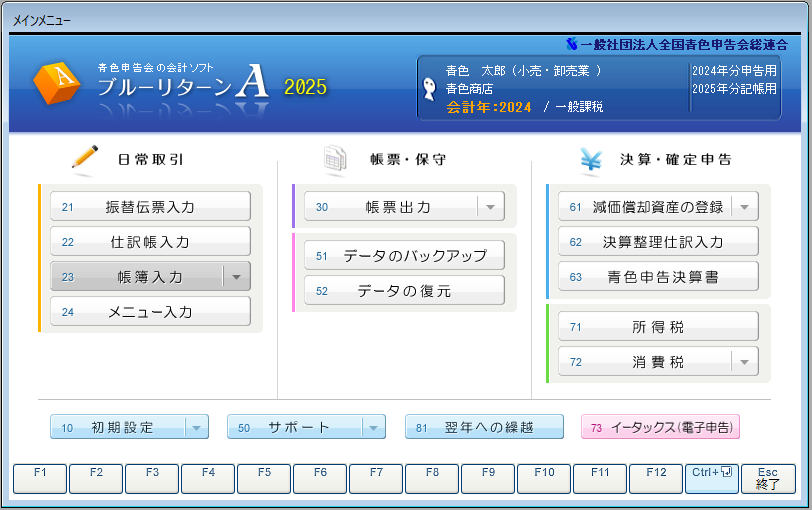812x510 pixels.
Task: Click the F9 function key button
Action: pos(488,478)
